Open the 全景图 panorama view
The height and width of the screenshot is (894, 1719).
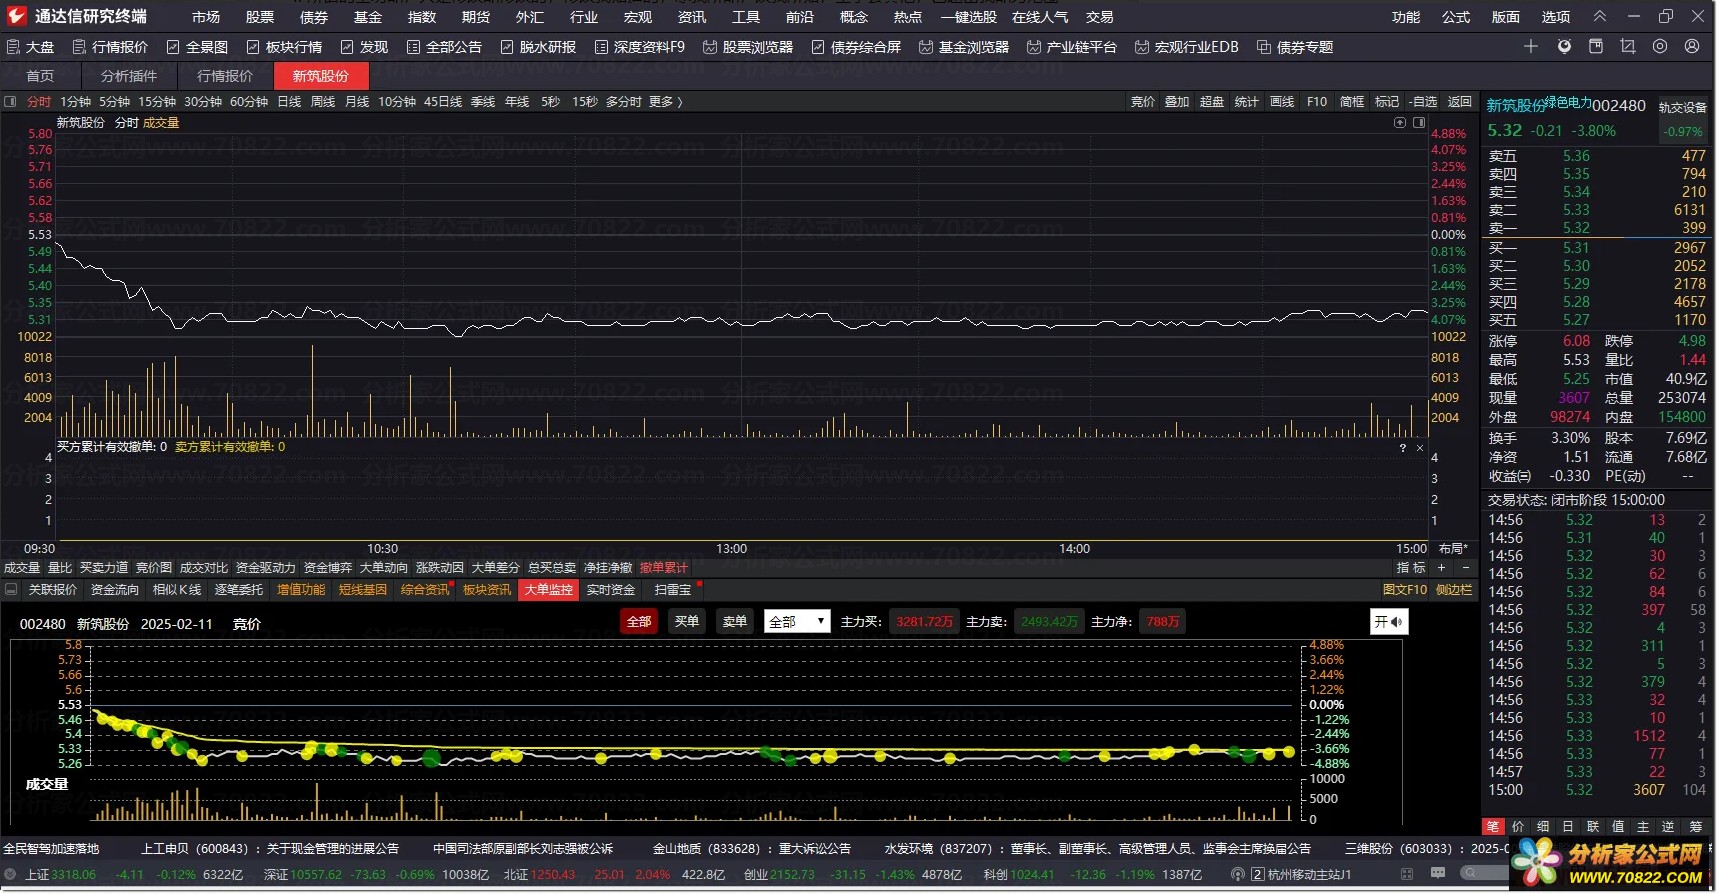(x=197, y=47)
